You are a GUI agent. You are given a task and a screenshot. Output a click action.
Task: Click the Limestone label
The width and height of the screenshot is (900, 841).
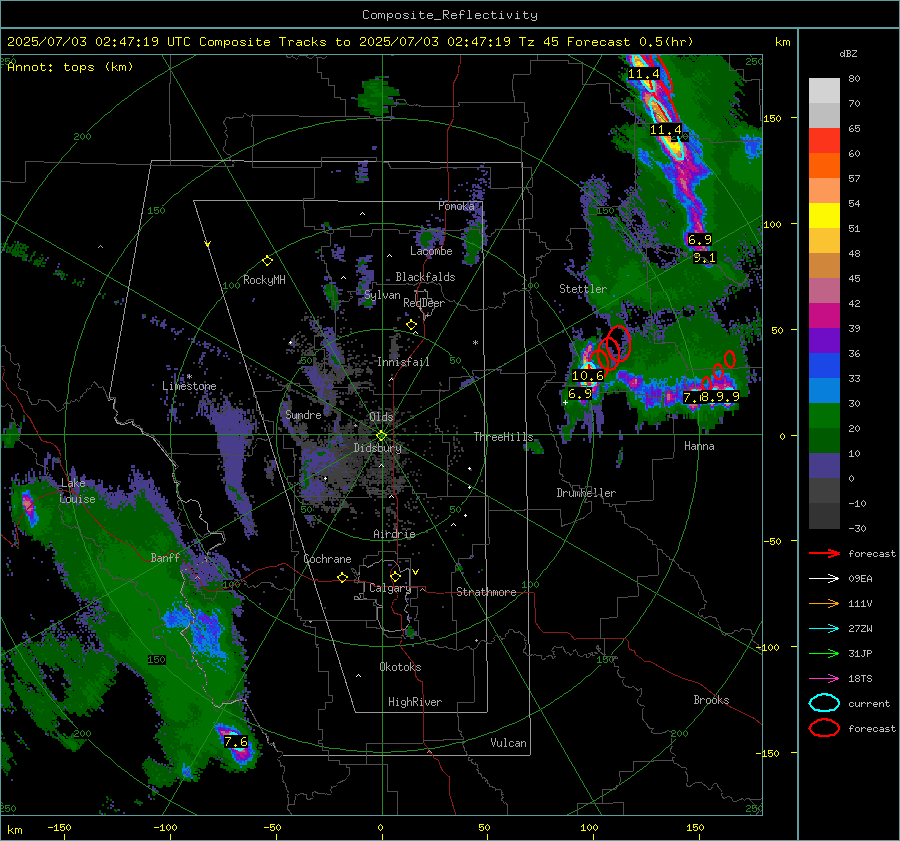click(x=189, y=386)
